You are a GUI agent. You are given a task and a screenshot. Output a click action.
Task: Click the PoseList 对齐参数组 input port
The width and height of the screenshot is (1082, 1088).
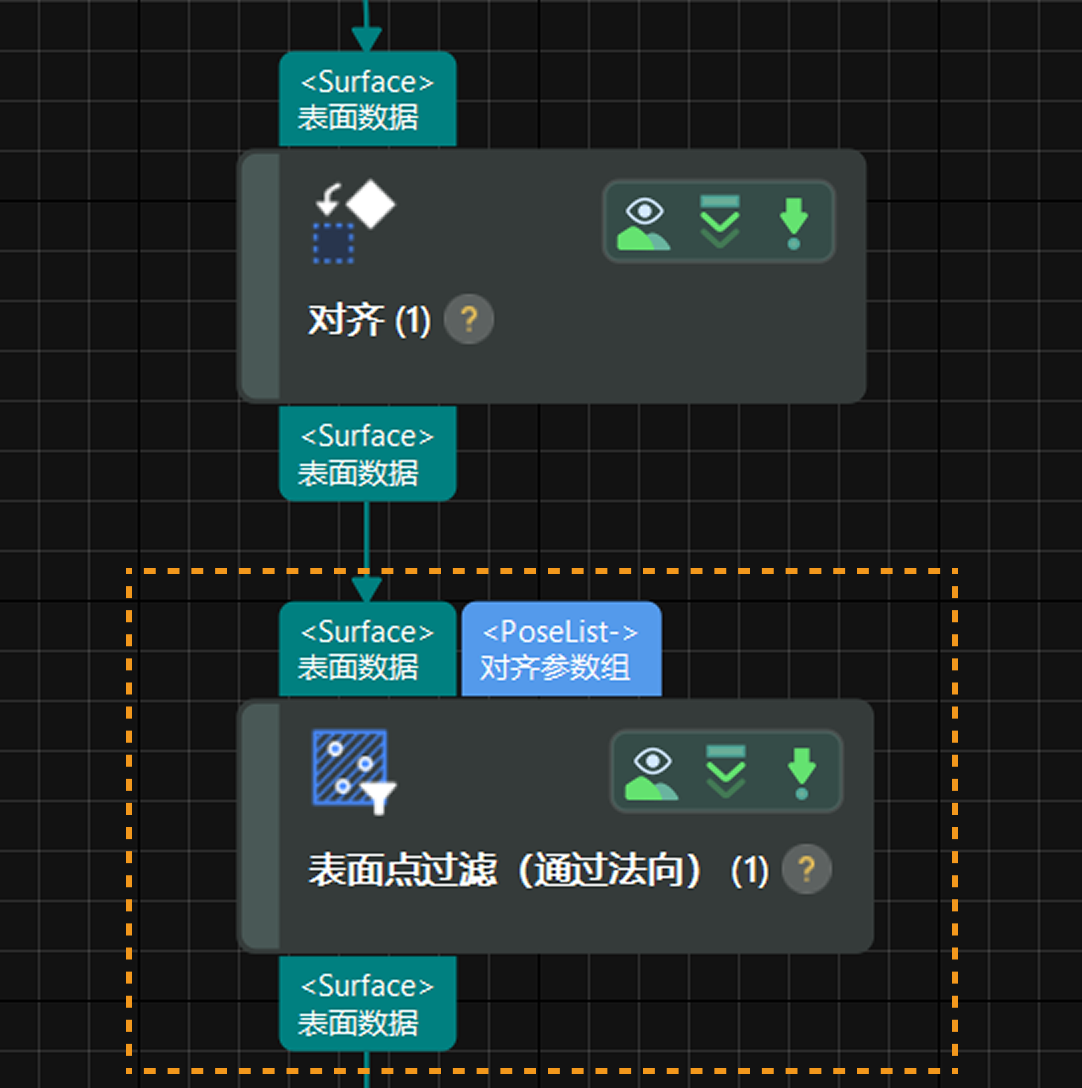(x=561, y=649)
